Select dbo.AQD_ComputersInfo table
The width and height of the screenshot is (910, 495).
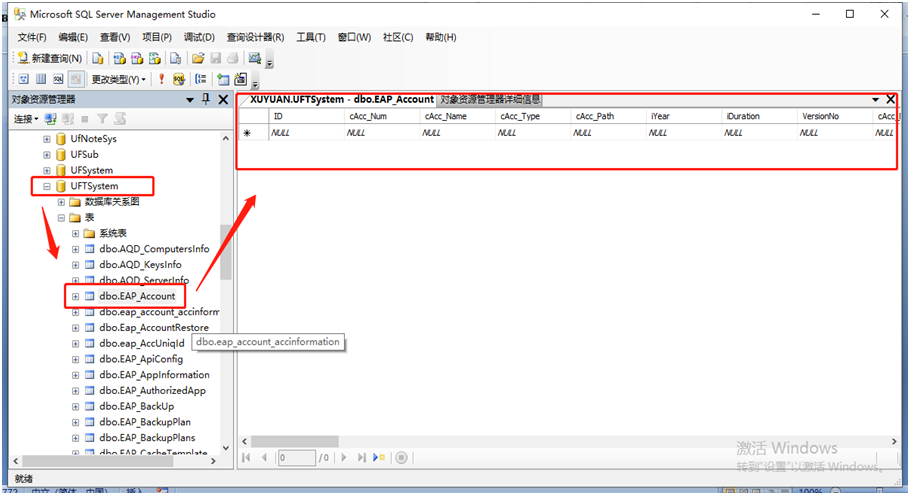[x=154, y=249]
